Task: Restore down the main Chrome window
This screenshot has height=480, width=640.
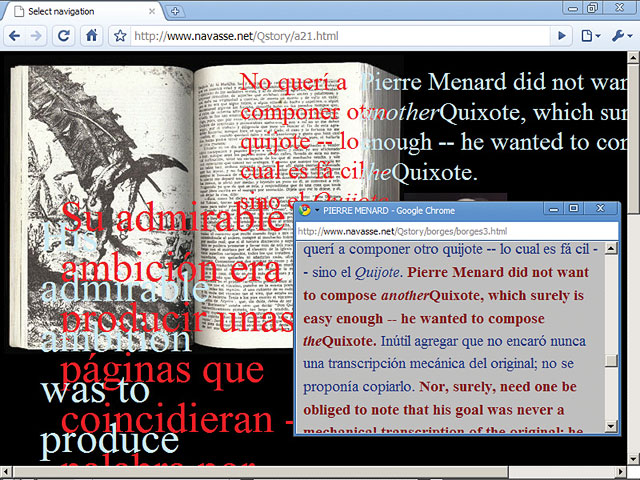Action: point(593,8)
